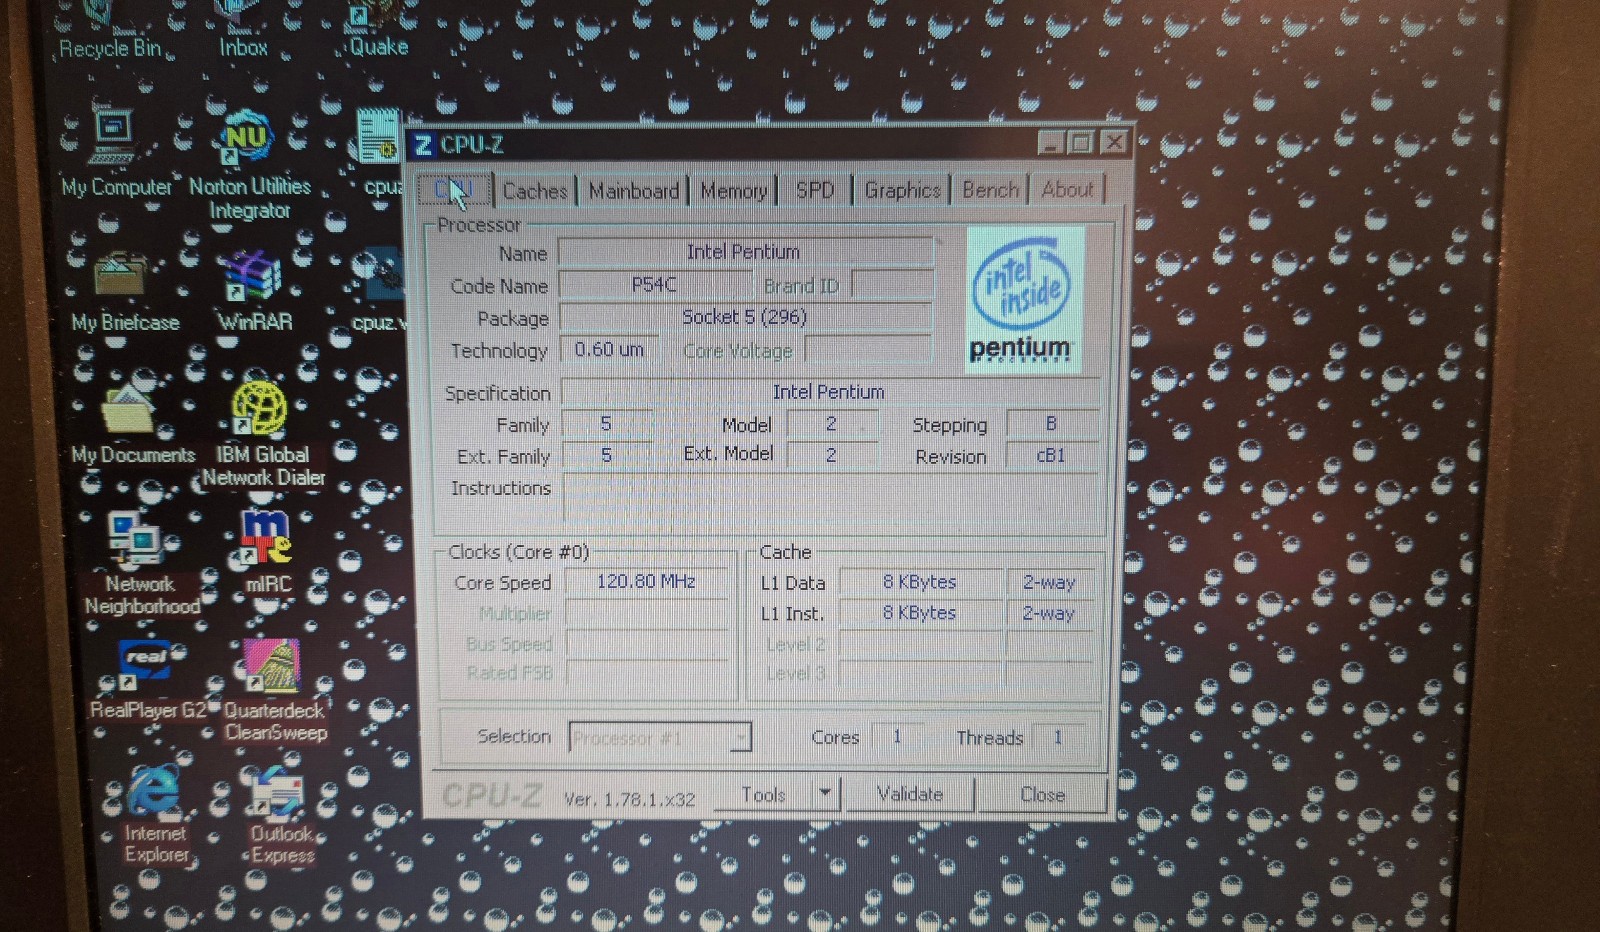Open the Processor #1 selection dropdown
The height and width of the screenshot is (932, 1600).
tap(660, 738)
